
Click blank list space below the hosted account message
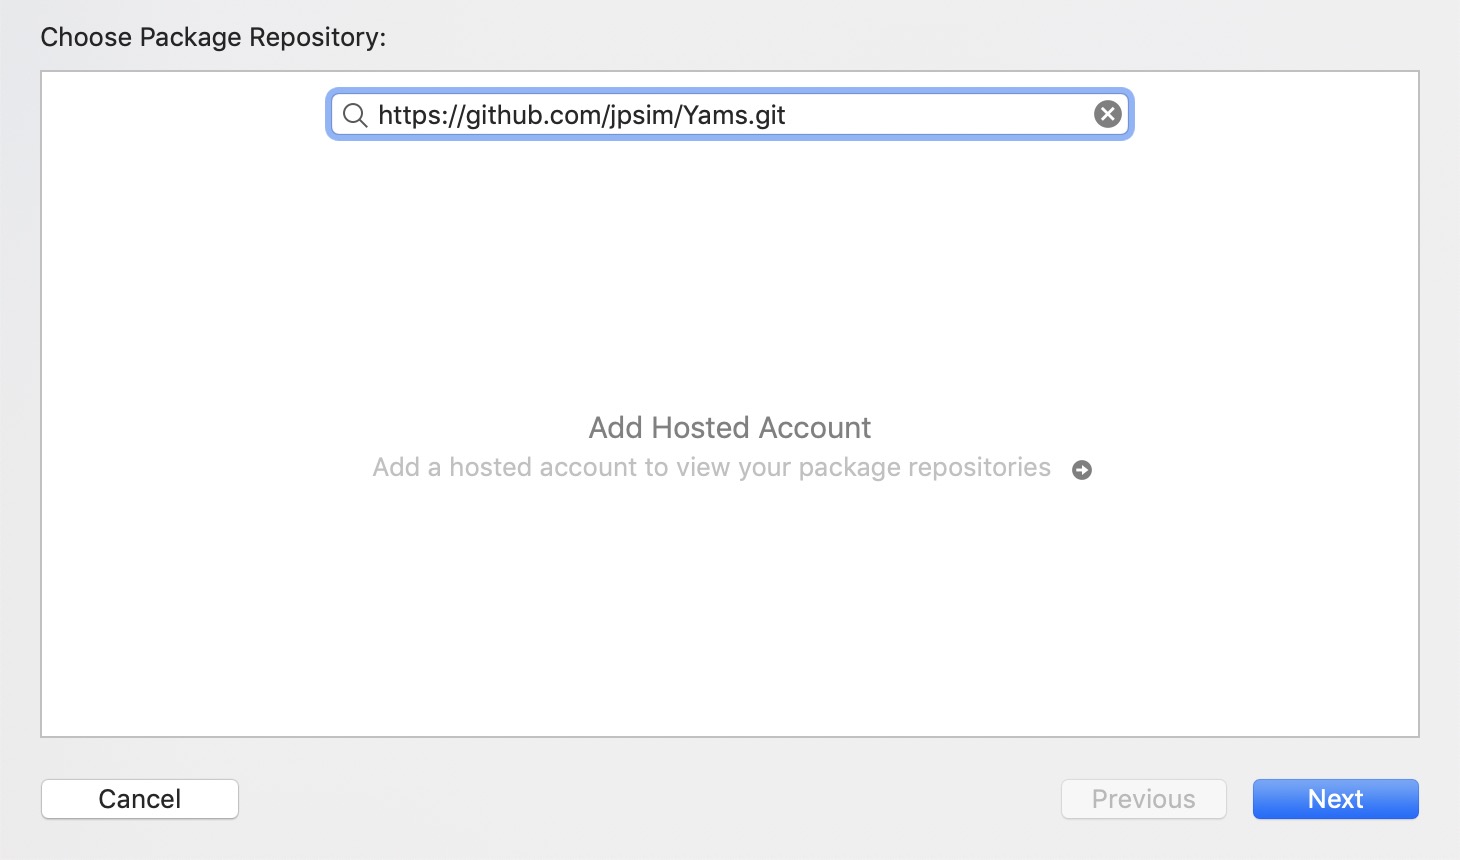[x=730, y=610]
